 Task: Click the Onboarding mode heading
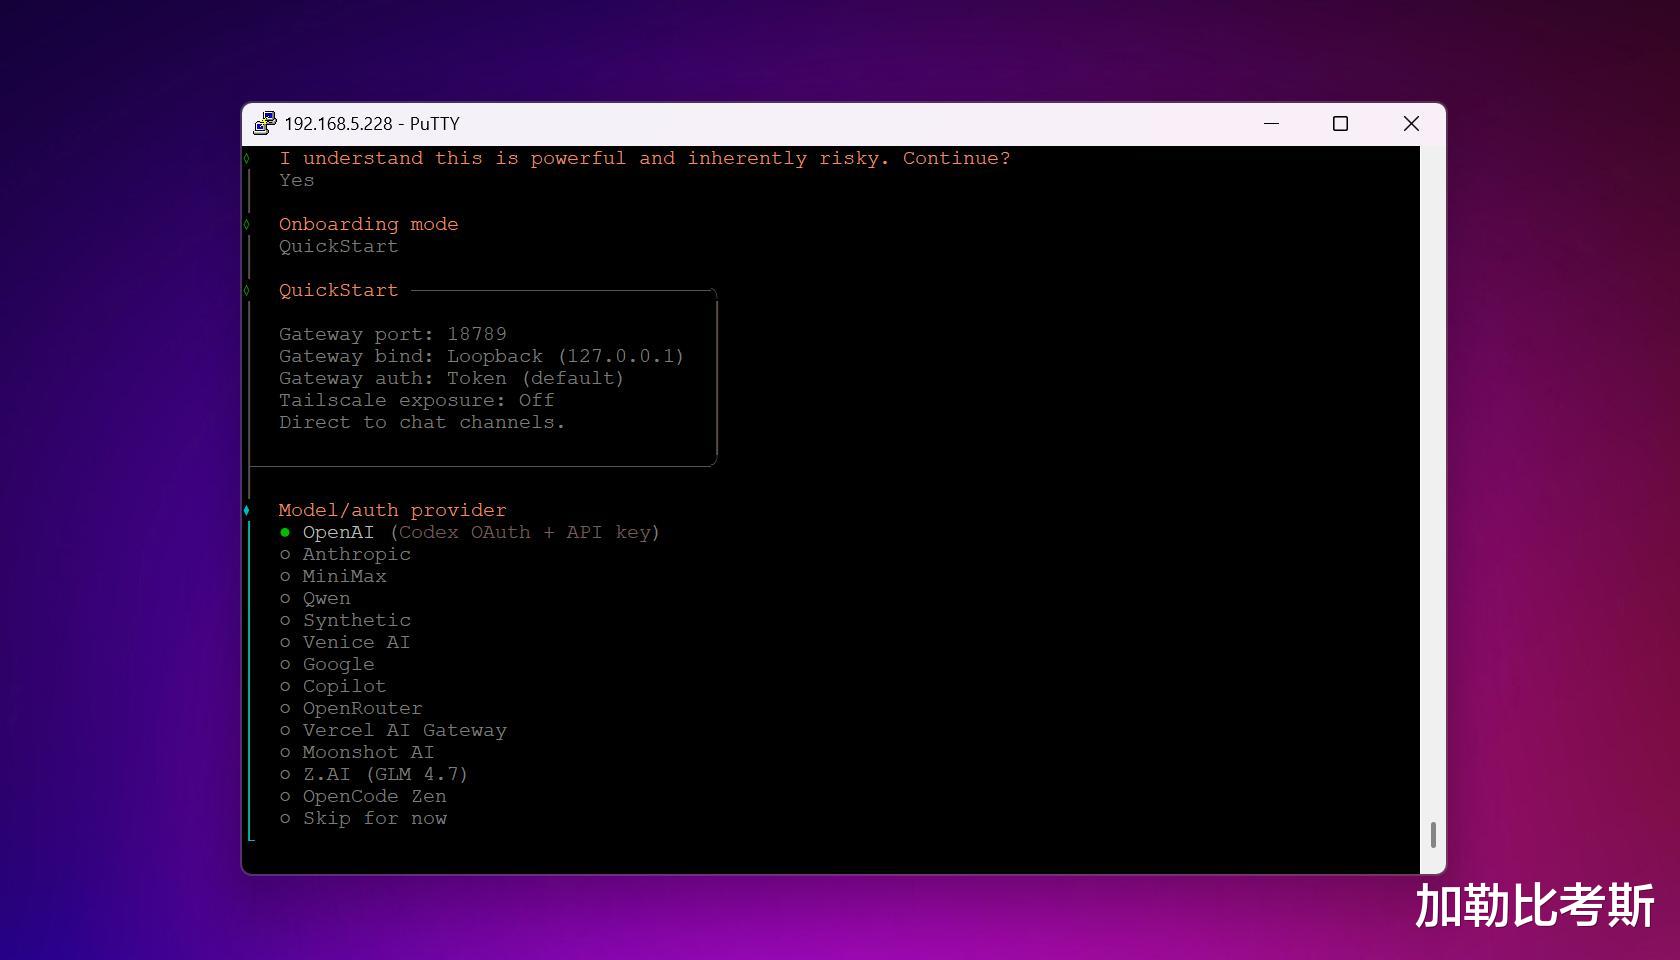click(369, 224)
